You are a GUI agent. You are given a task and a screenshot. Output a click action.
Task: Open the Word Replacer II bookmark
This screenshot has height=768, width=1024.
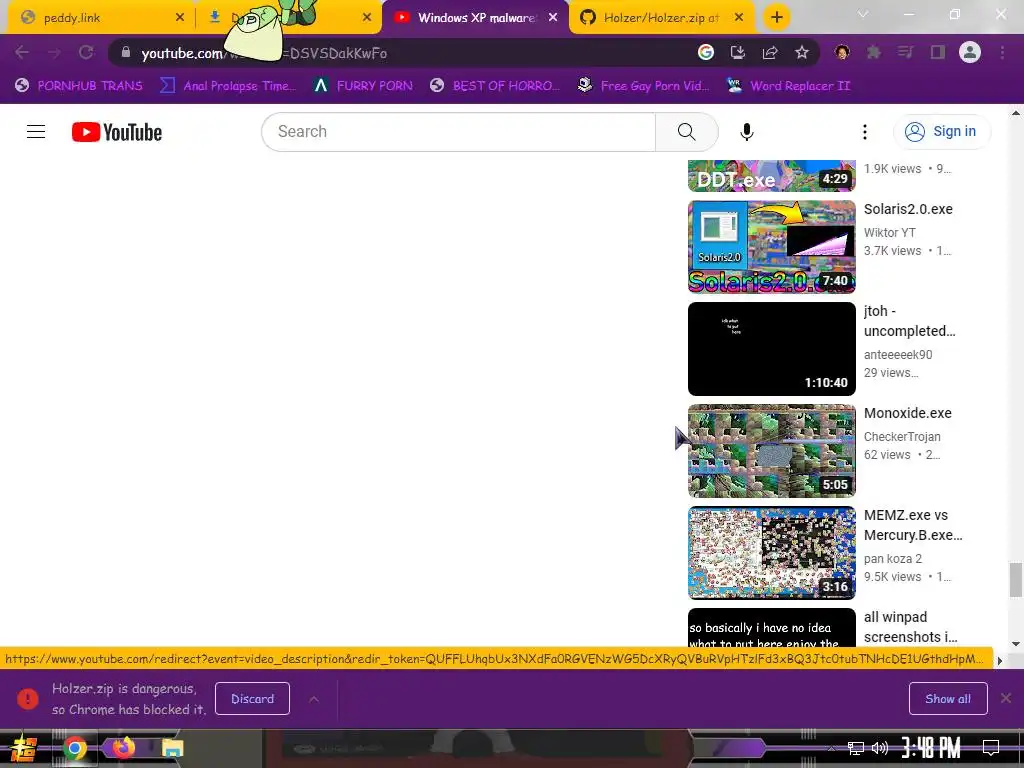coord(789,86)
